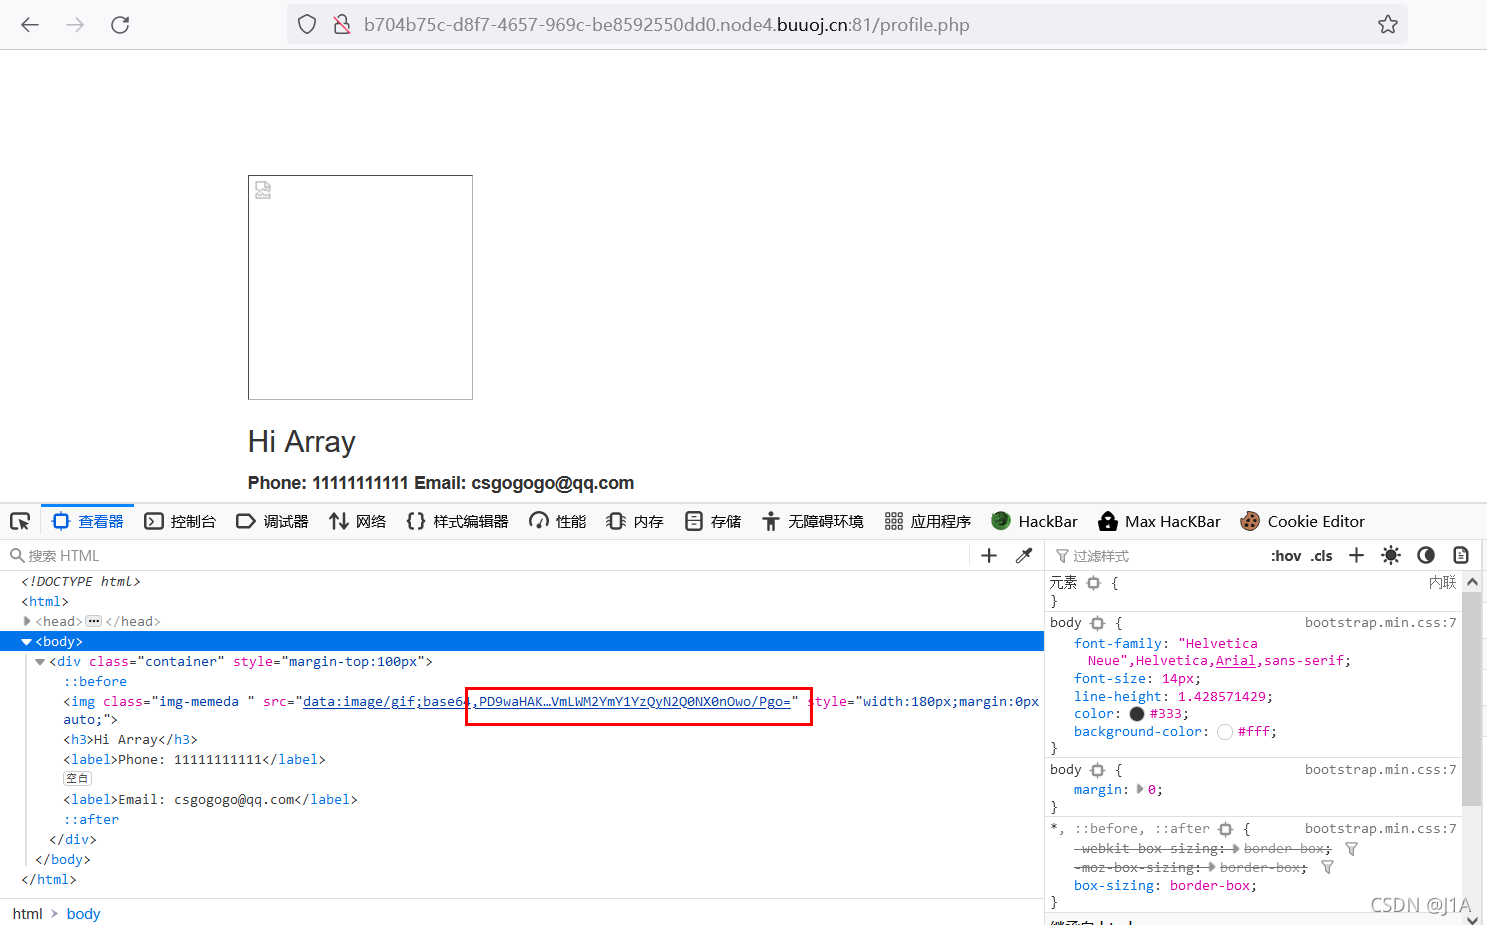1487x925 pixels.
Task: Open bootstrap.min.css:7 source for font-family rule
Action: (x=1380, y=622)
